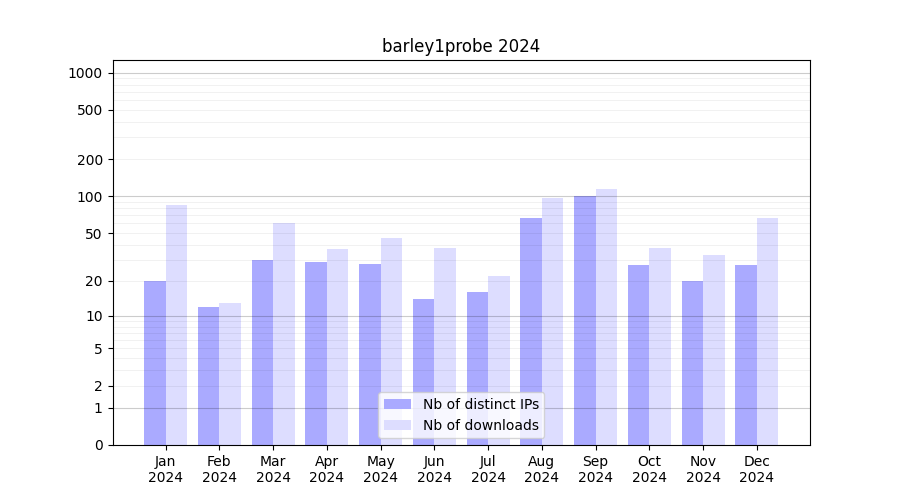Select the 0 y-axis tick label

pyautogui.click(x=98, y=445)
